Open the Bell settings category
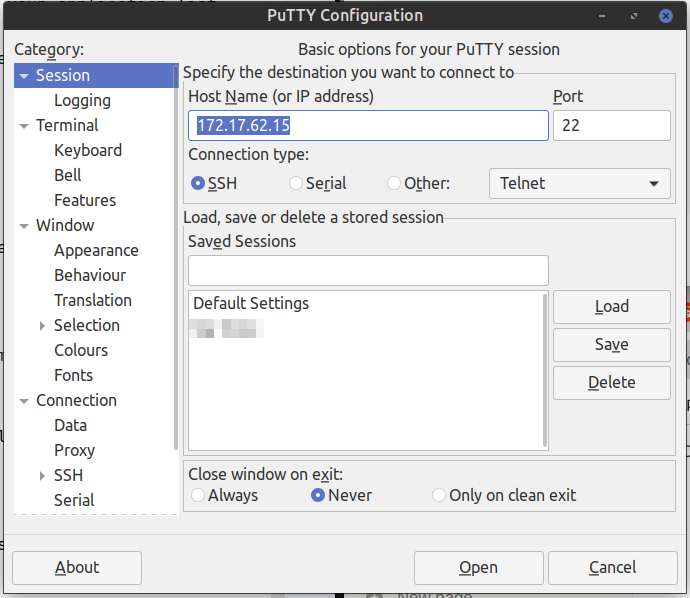The height and width of the screenshot is (598, 690). [x=68, y=175]
